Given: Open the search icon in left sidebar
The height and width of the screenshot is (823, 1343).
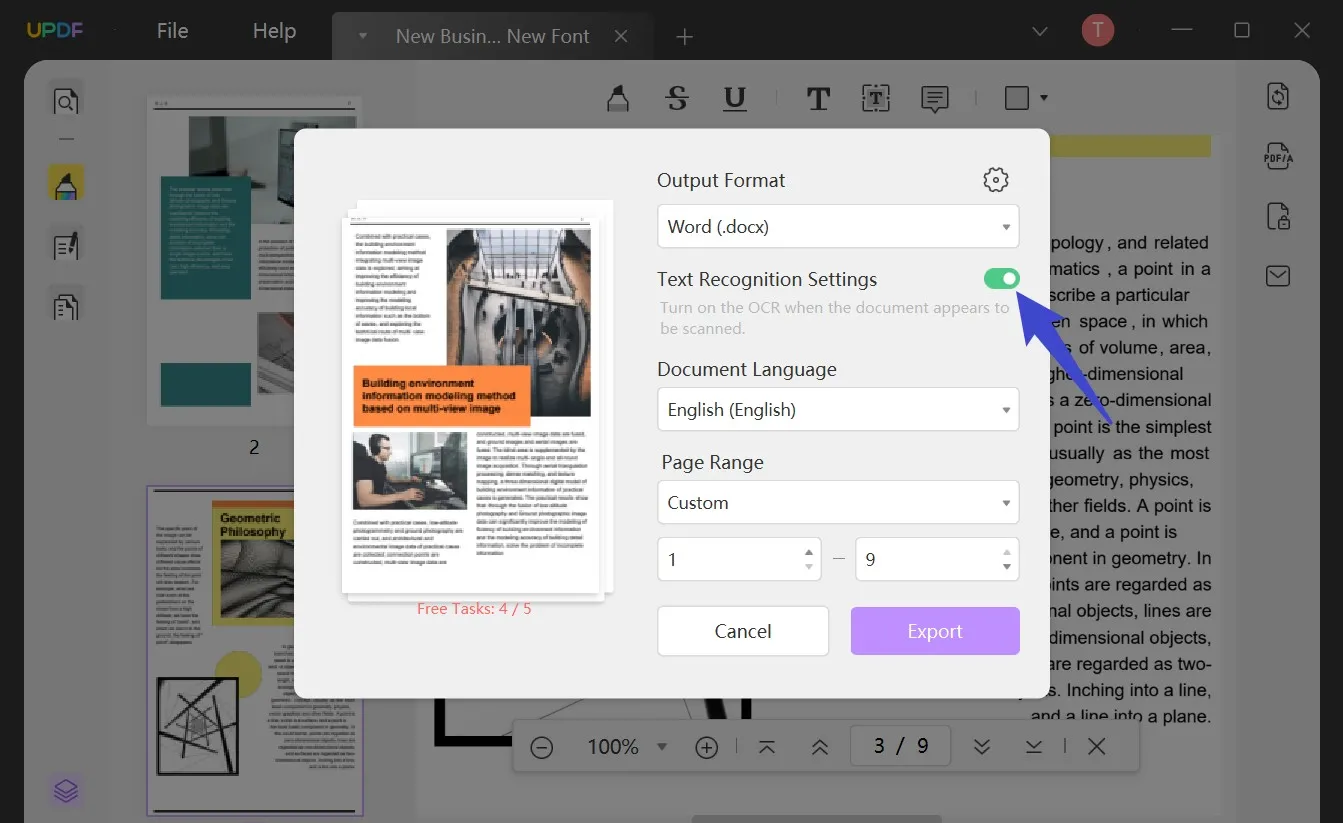Looking at the screenshot, I should point(66,102).
